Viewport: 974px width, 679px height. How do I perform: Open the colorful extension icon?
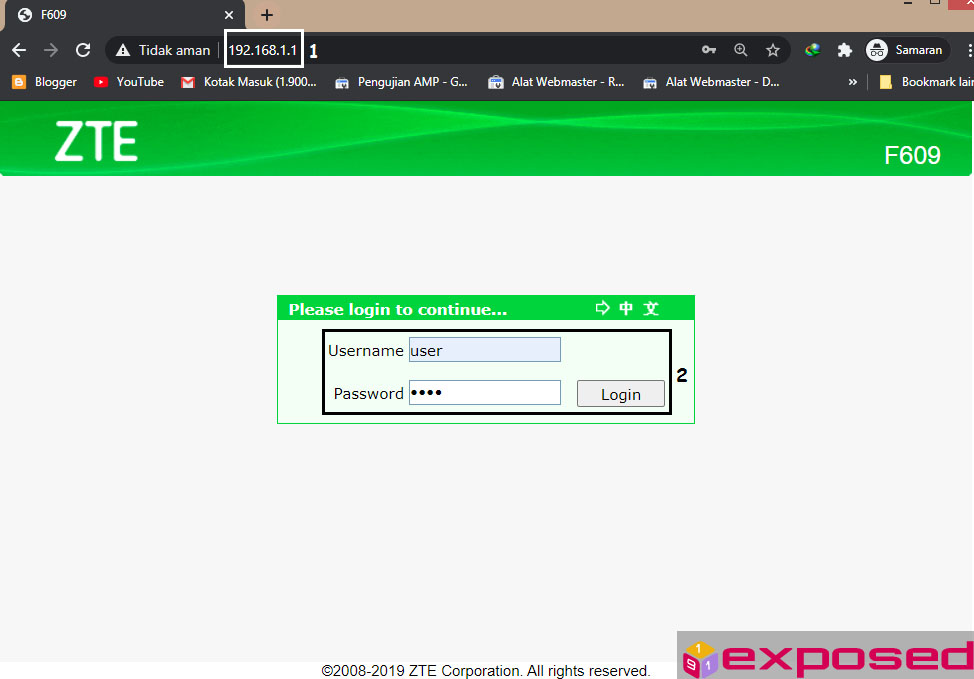812,50
